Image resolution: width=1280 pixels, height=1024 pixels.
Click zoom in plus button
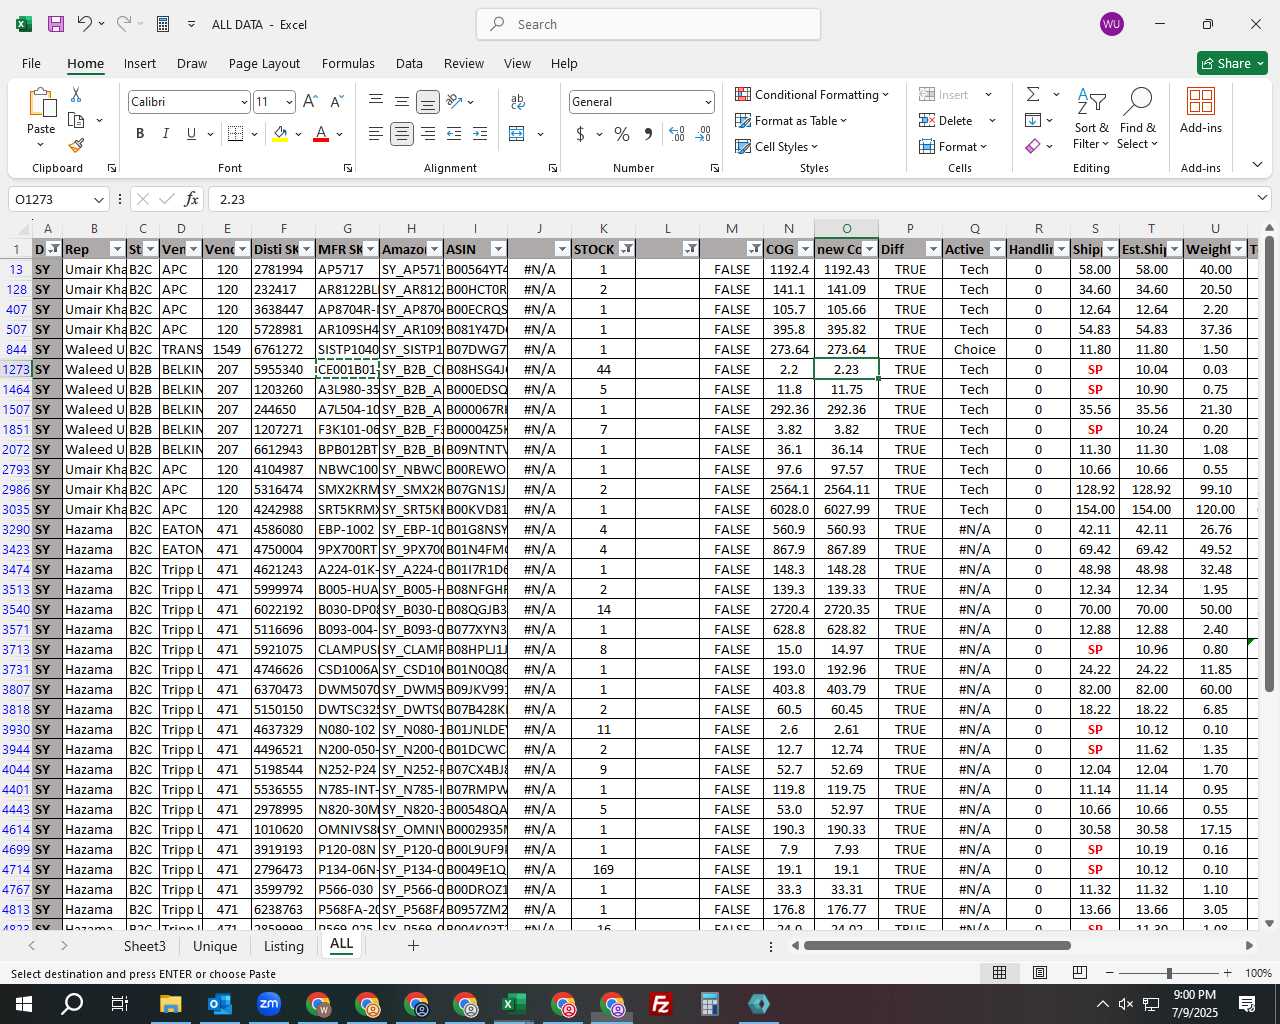pos(1227,973)
